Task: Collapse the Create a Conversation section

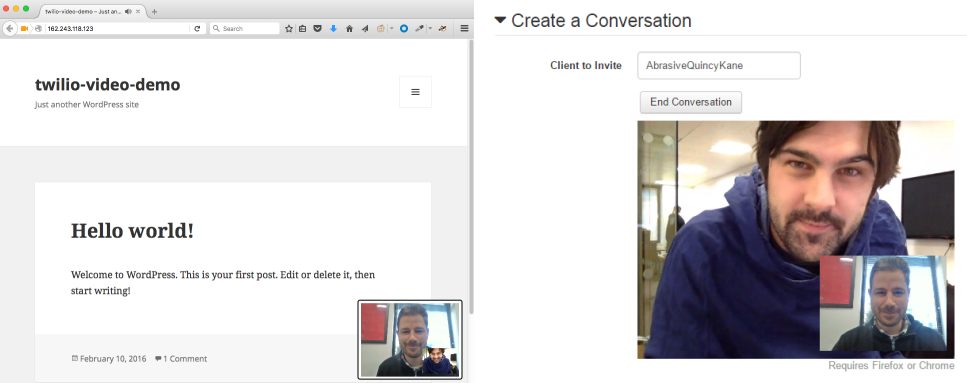Action: pos(500,20)
